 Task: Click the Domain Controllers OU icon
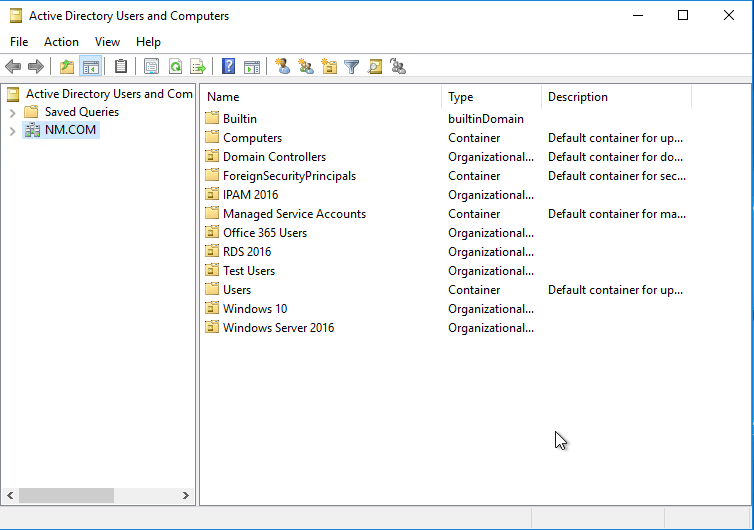tap(212, 156)
